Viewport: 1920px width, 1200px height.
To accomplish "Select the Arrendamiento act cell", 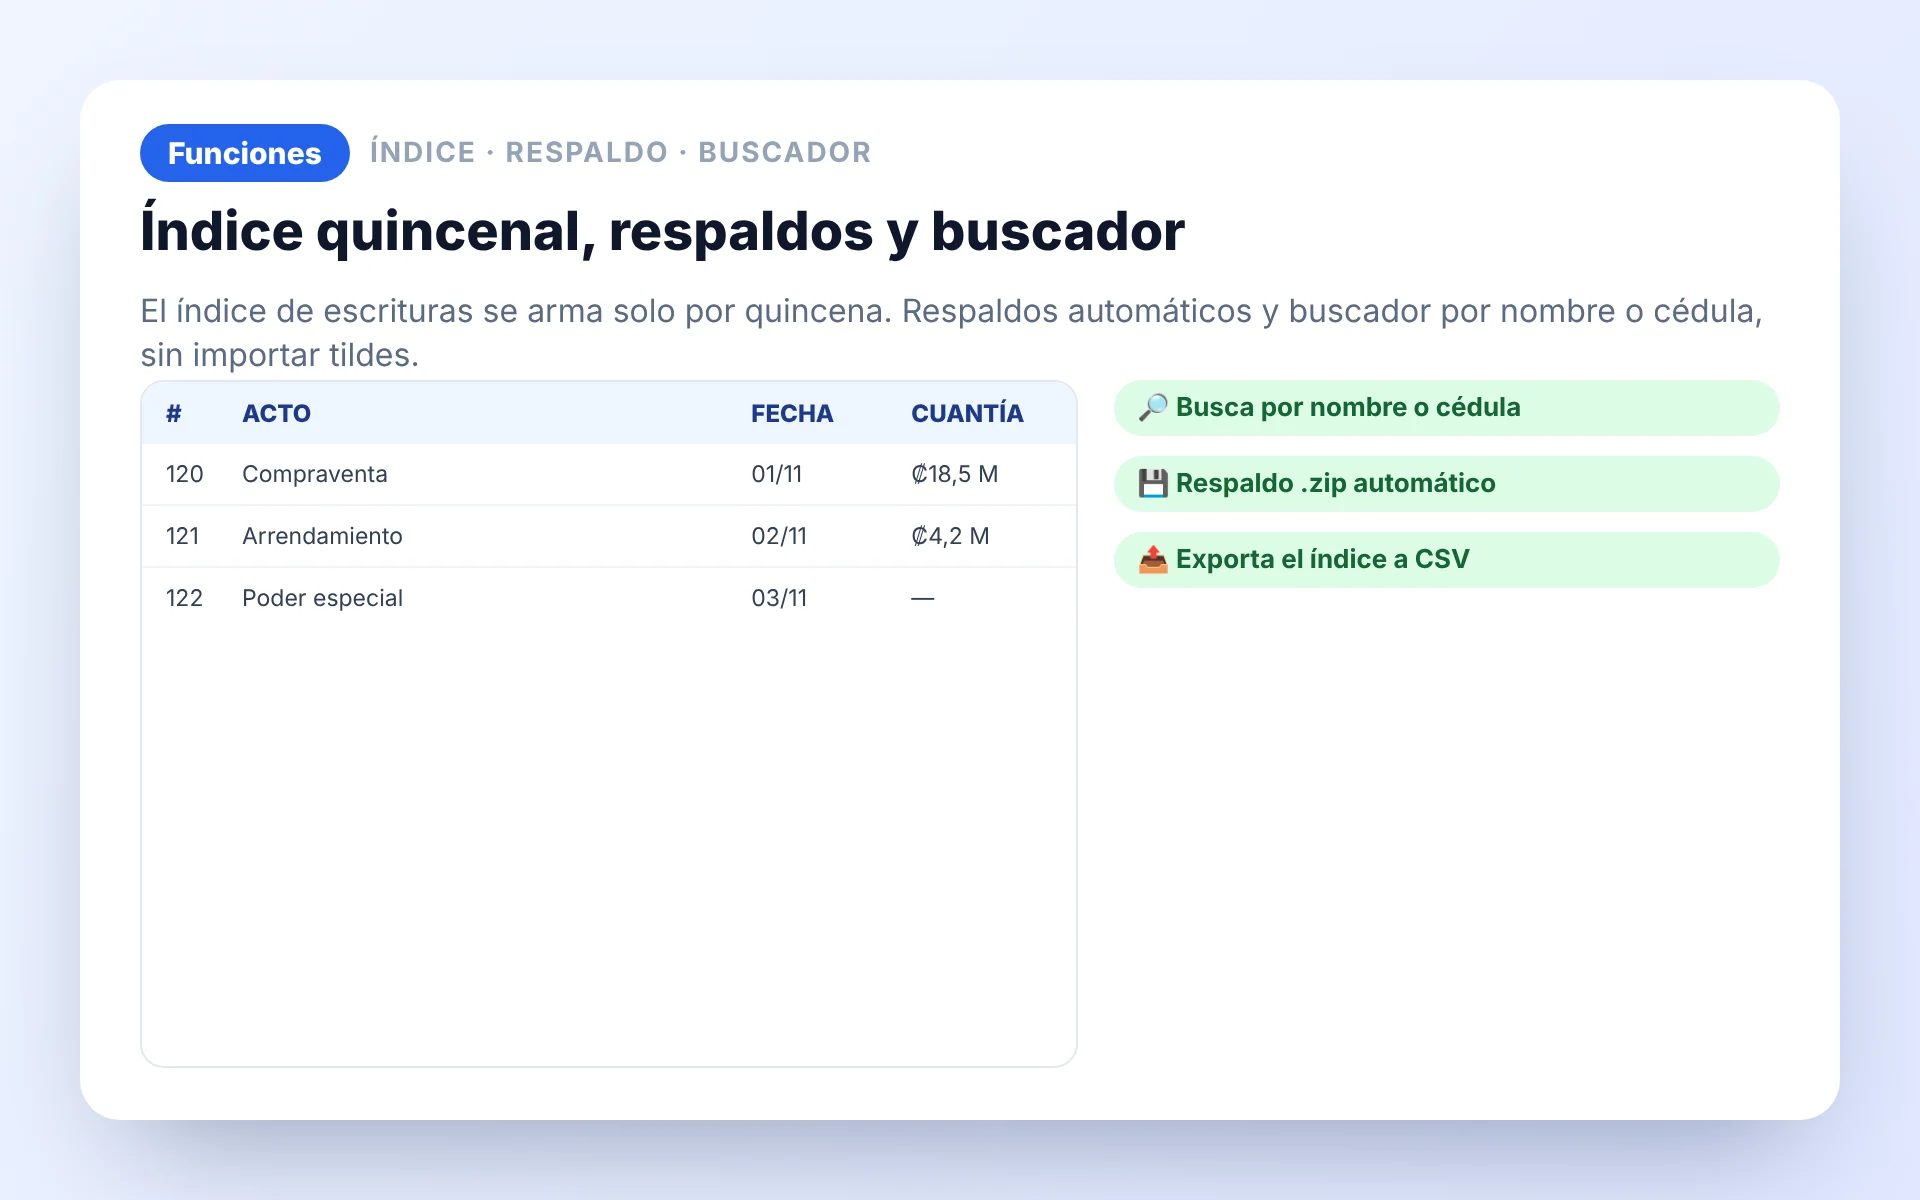I will (322, 536).
